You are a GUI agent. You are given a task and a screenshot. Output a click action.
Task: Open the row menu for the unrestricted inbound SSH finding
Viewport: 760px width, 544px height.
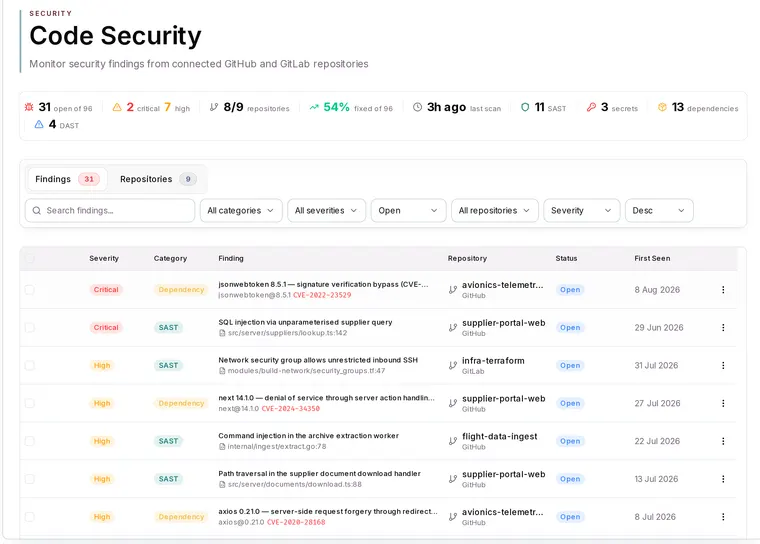pyautogui.click(x=723, y=365)
